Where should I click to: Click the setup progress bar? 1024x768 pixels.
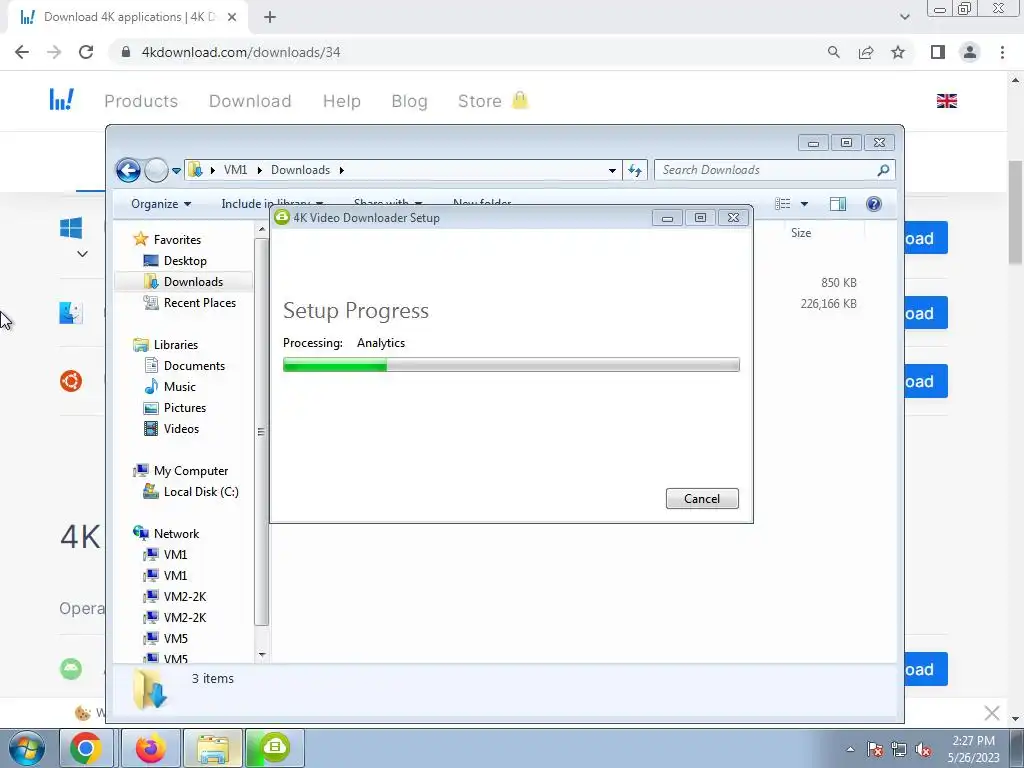pos(511,364)
